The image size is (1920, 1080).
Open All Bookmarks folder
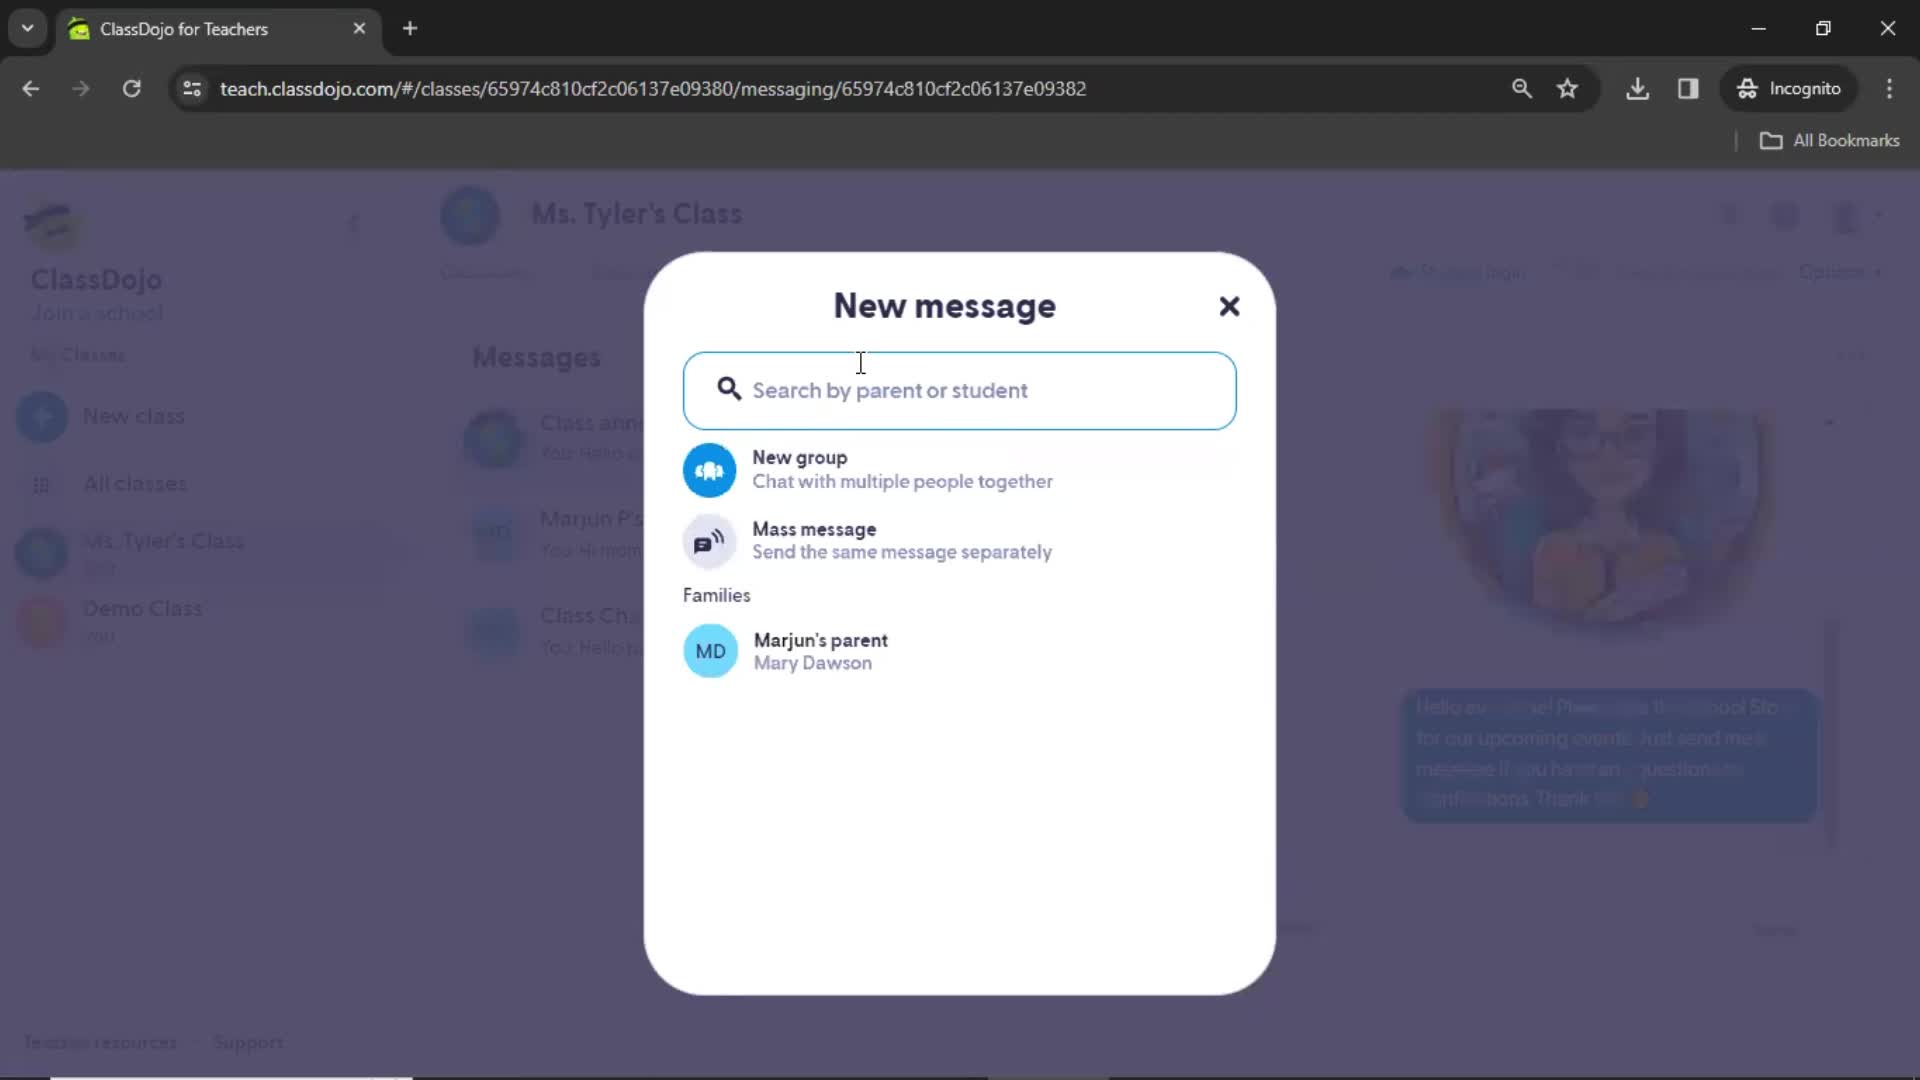[x=1829, y=141]
